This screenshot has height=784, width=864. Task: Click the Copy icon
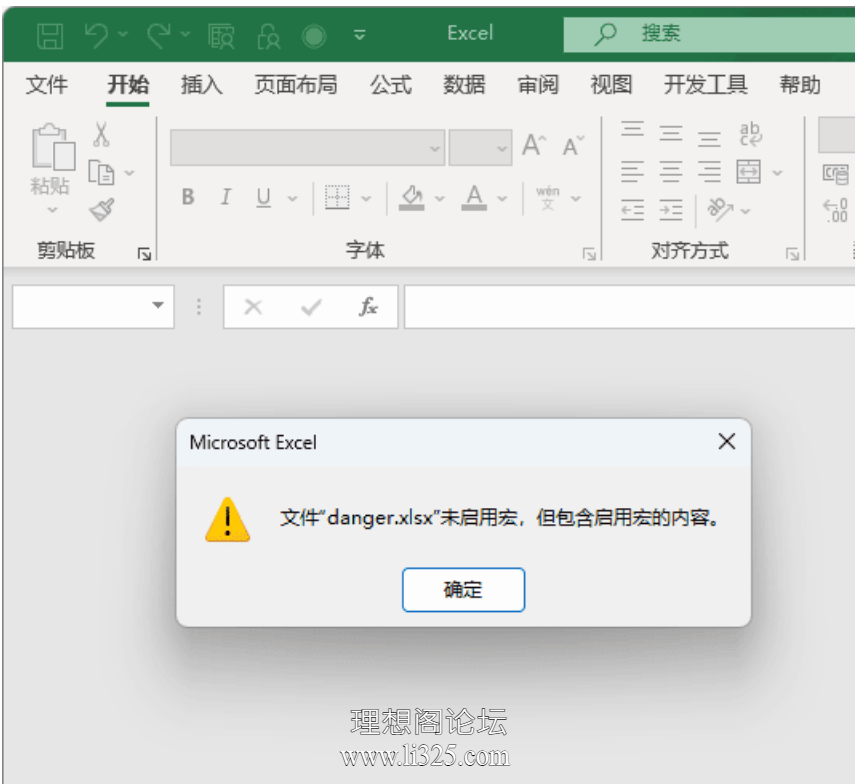pos(101,172)
